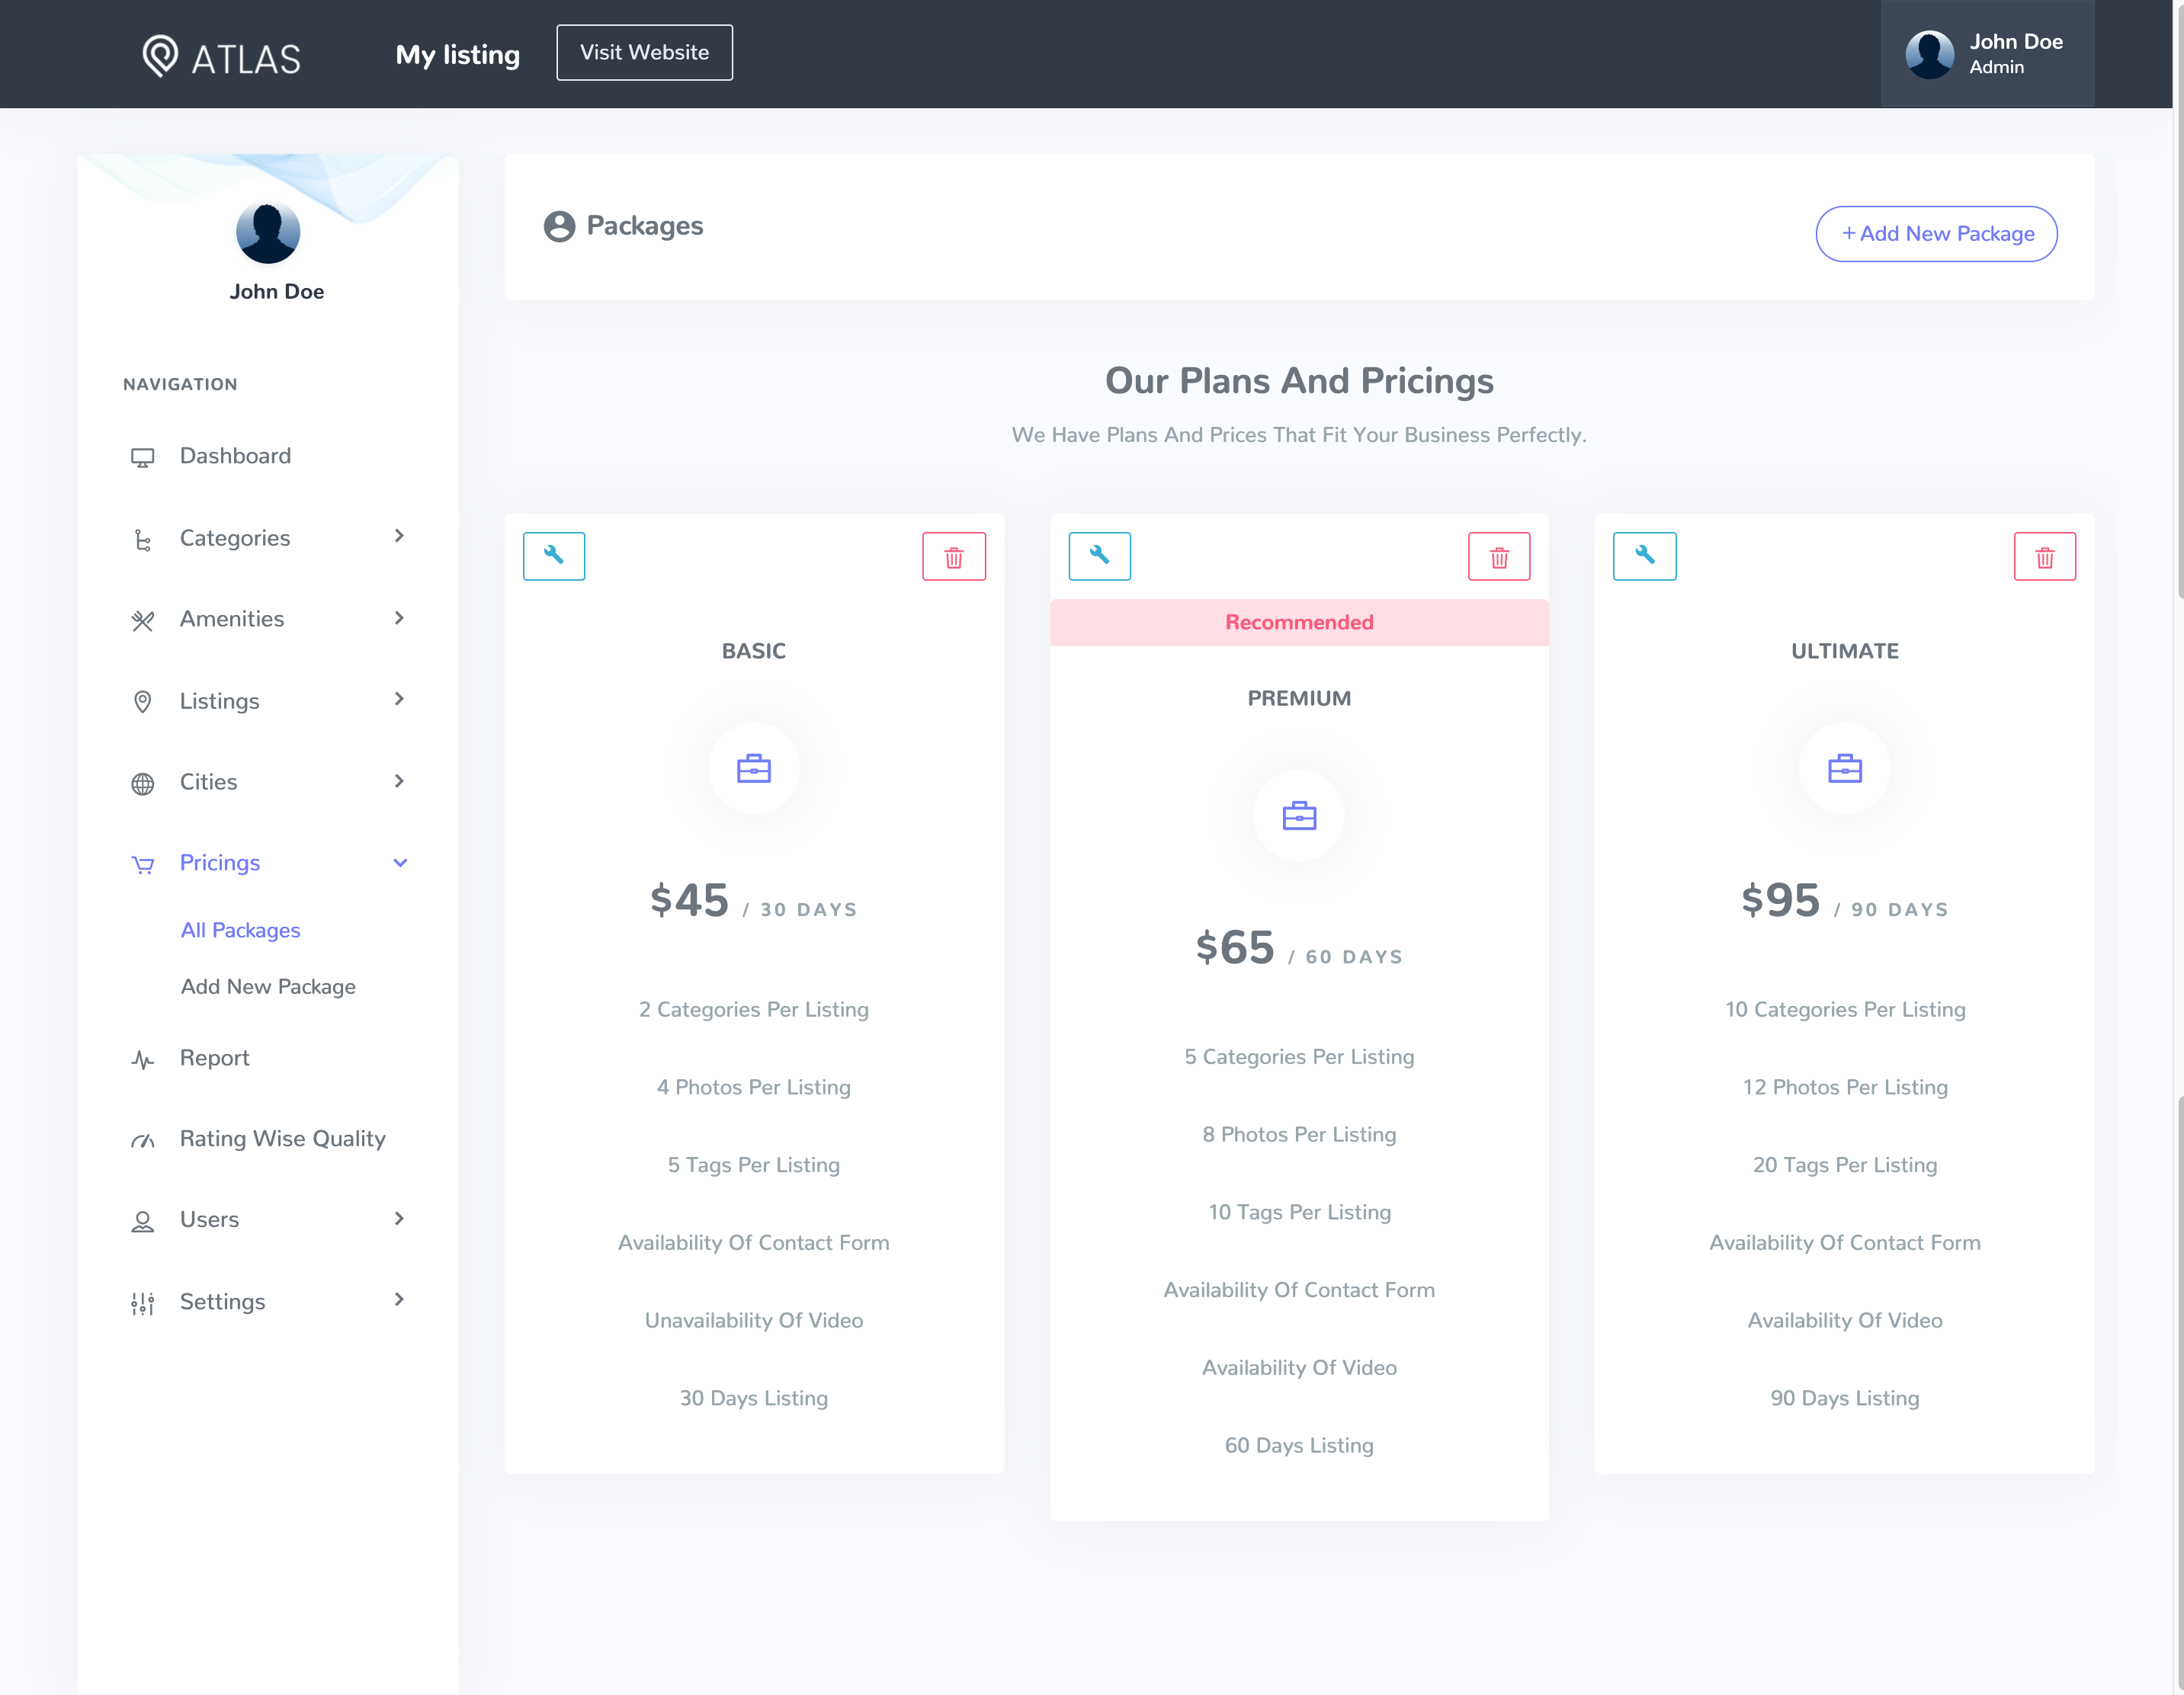Open Ultimate package wrench edit icon

1644,556
